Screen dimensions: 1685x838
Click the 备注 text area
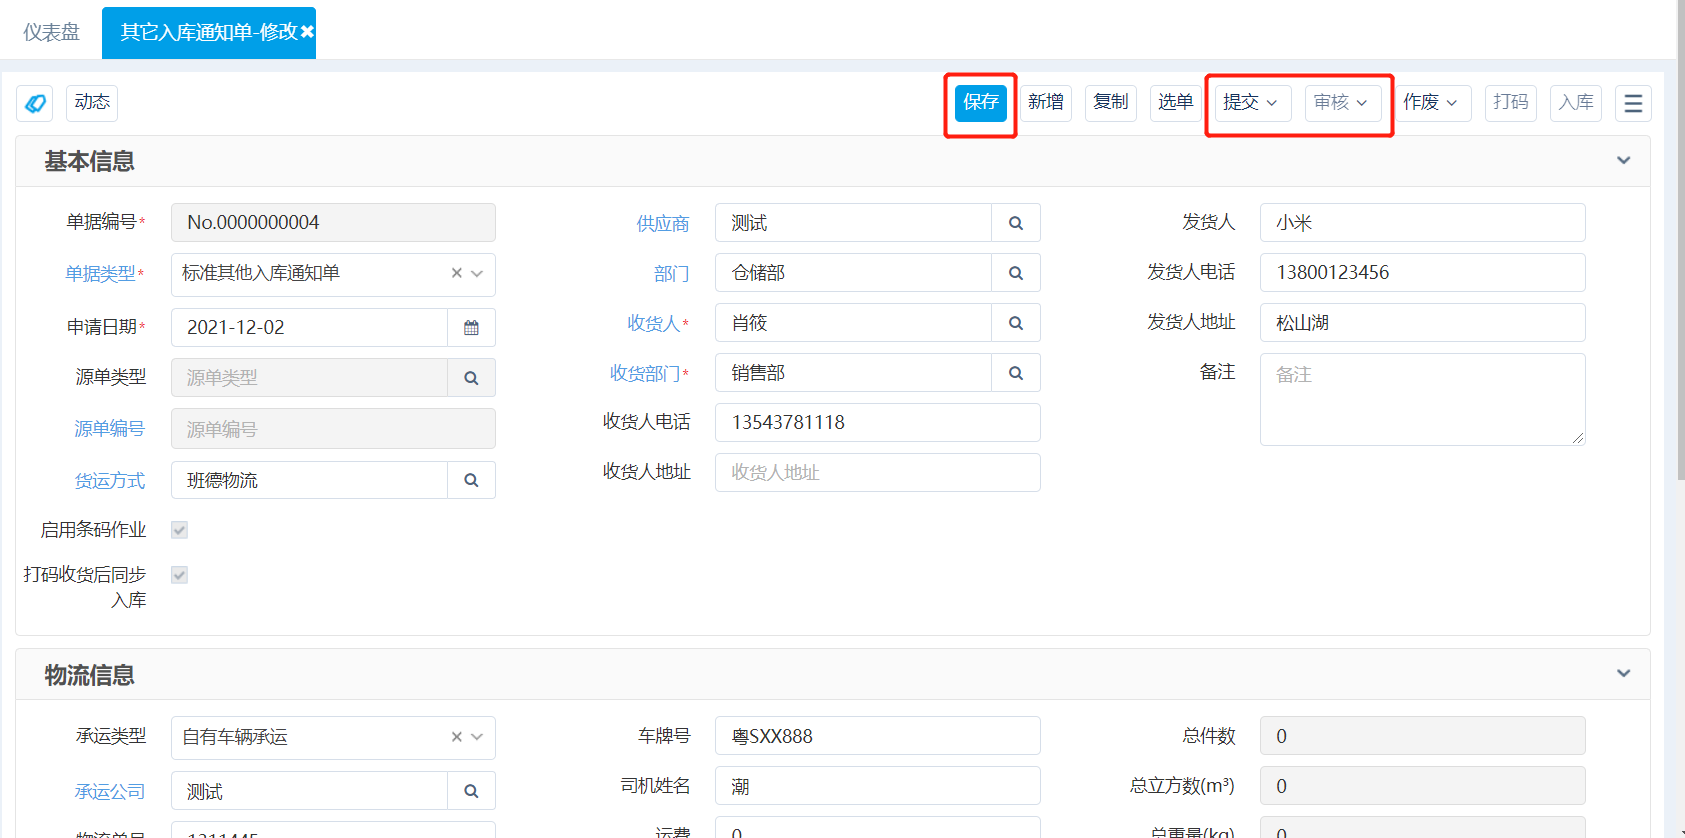pyautogui.click(x=1423, y=399)
